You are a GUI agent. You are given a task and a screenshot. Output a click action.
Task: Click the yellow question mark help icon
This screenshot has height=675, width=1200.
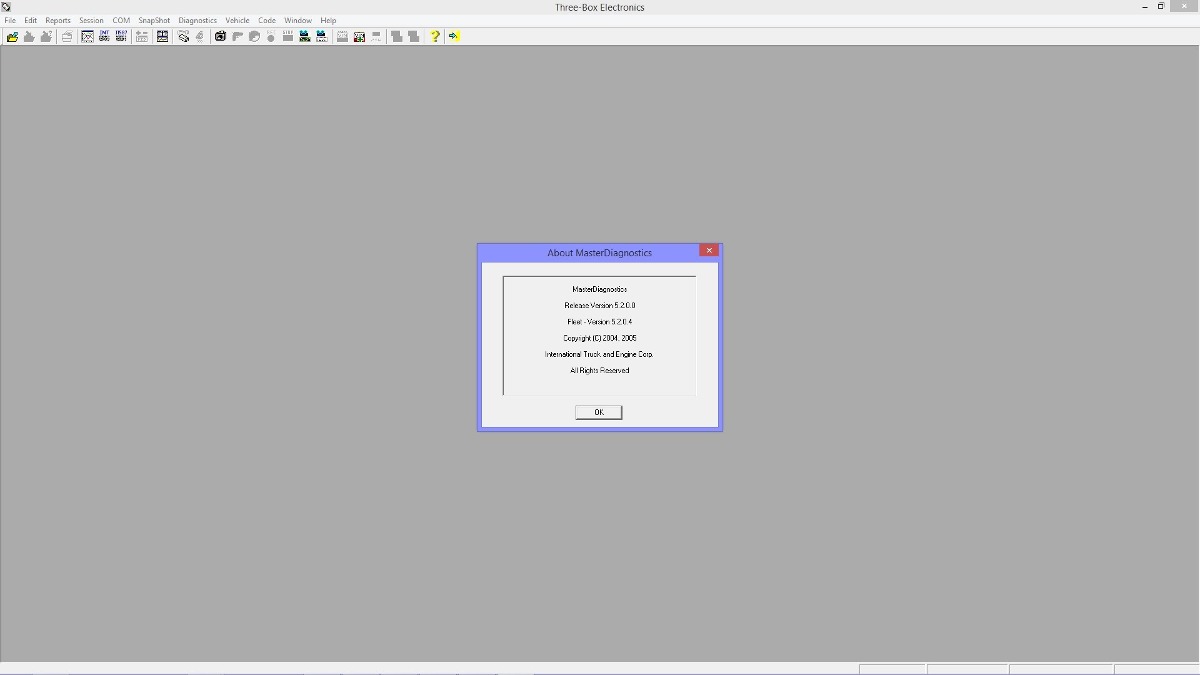pos(435,36)
